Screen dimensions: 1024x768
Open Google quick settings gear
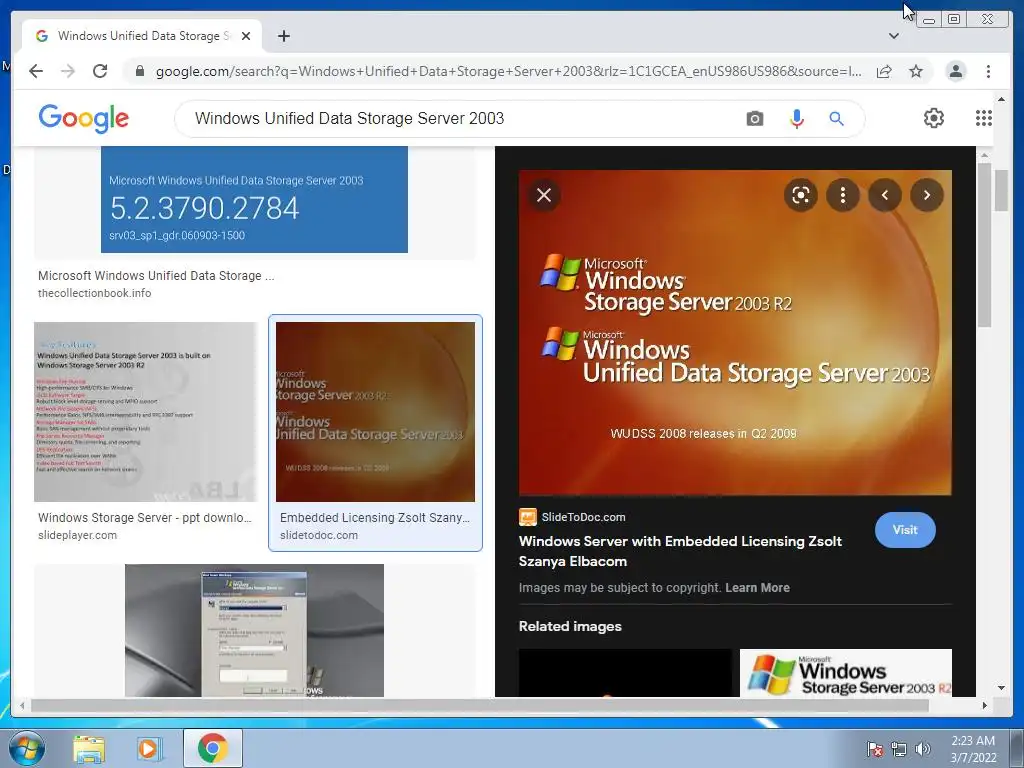[x=933, y=118]
